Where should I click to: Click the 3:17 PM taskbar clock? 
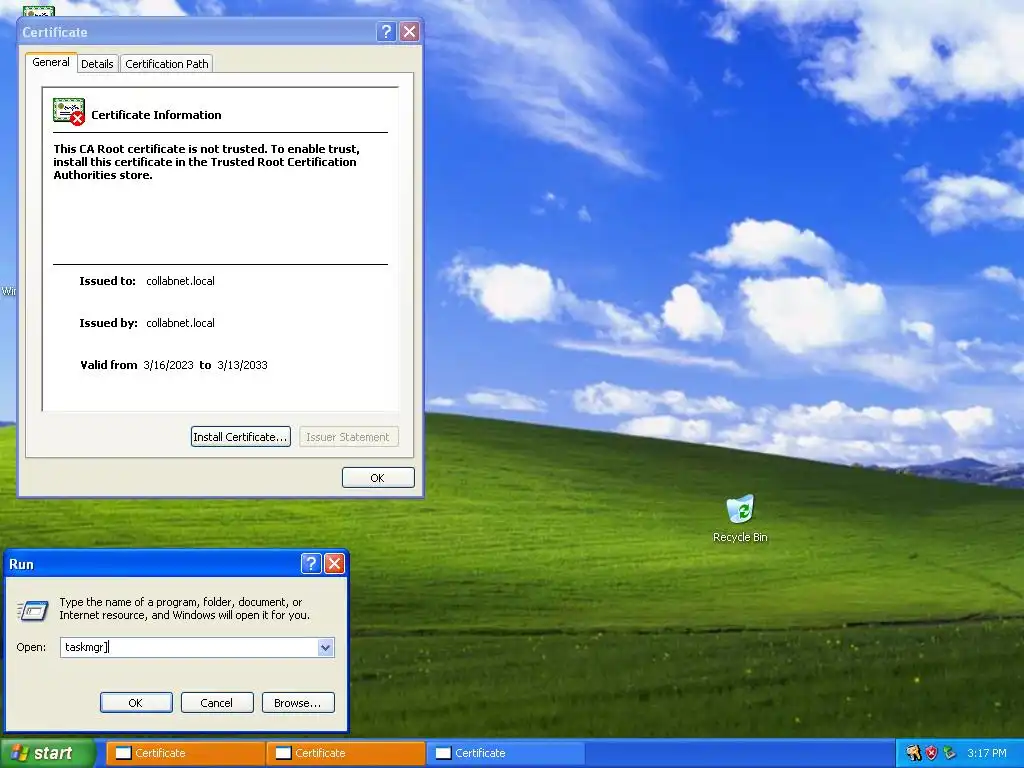point(987,753)
